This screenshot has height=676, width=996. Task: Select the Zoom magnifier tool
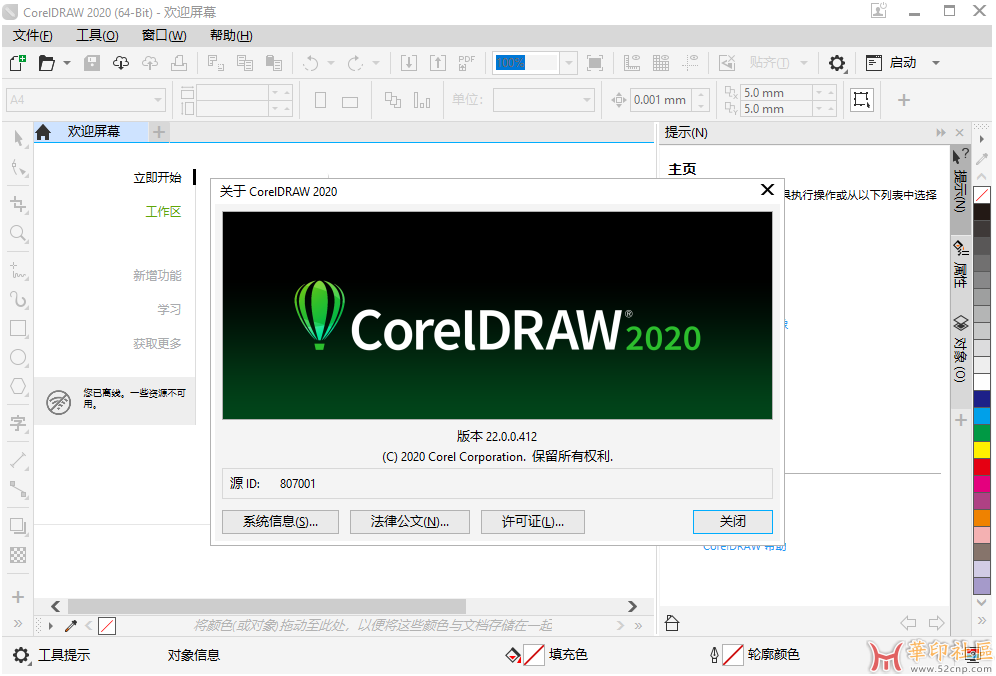coord(18,234)
